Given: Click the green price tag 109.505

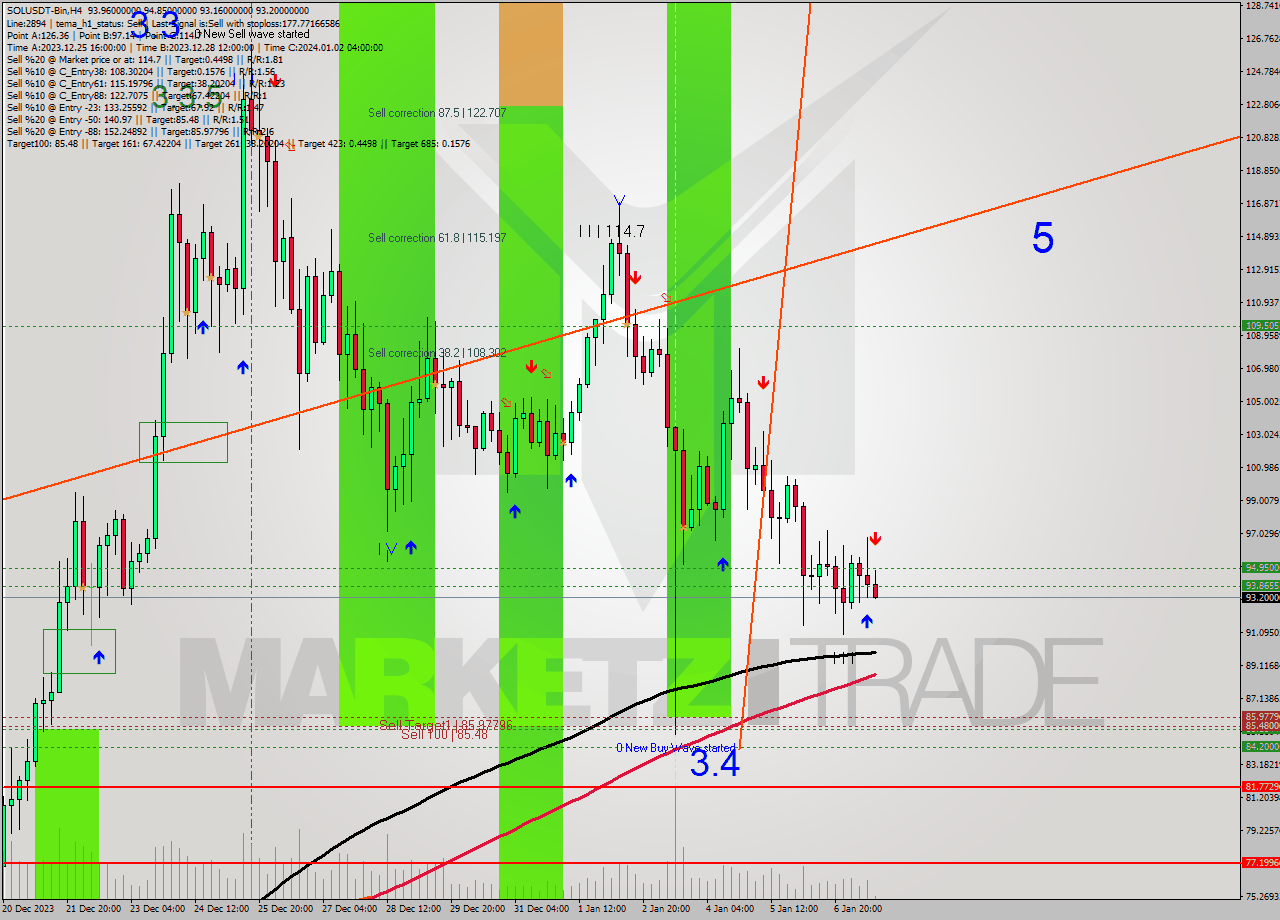Looking at the screenshot, I should point(1260,325).
